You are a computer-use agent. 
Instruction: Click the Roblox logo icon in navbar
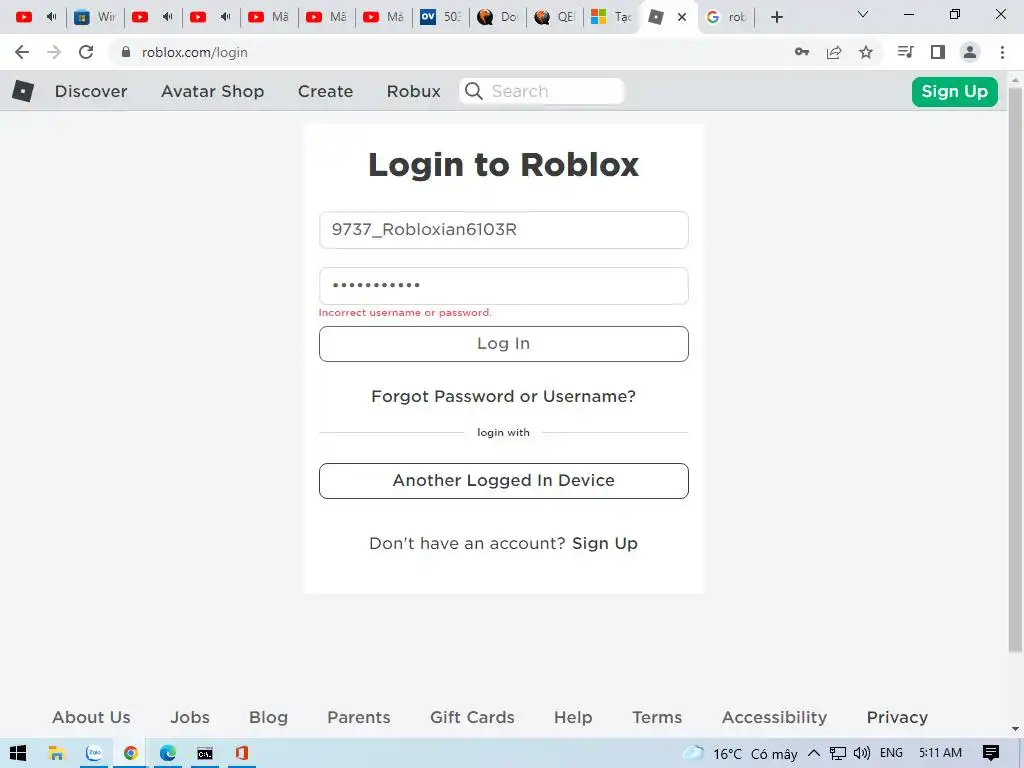click(x=23, y=91)
